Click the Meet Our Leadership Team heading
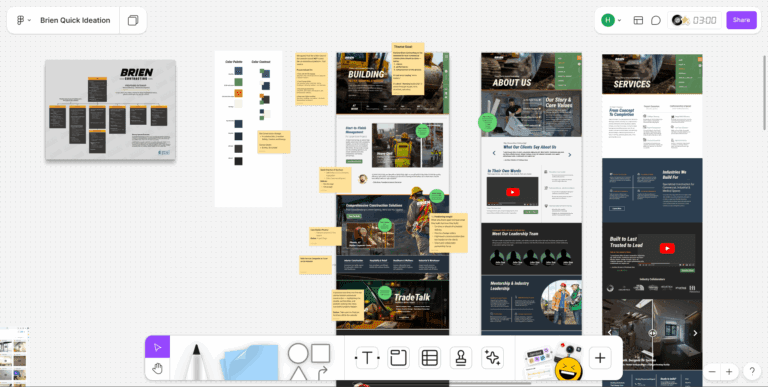768x387 pixels. click(515, 234)
